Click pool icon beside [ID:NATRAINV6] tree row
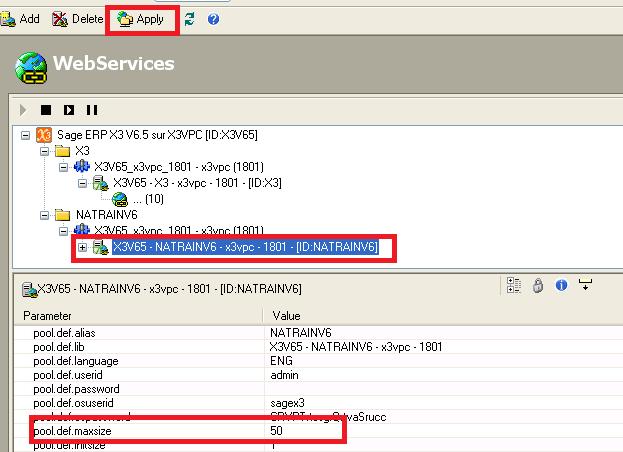Image resolution: width=623 pixels, height=452 pixels. pyautogui.click(x=101, y=247)
